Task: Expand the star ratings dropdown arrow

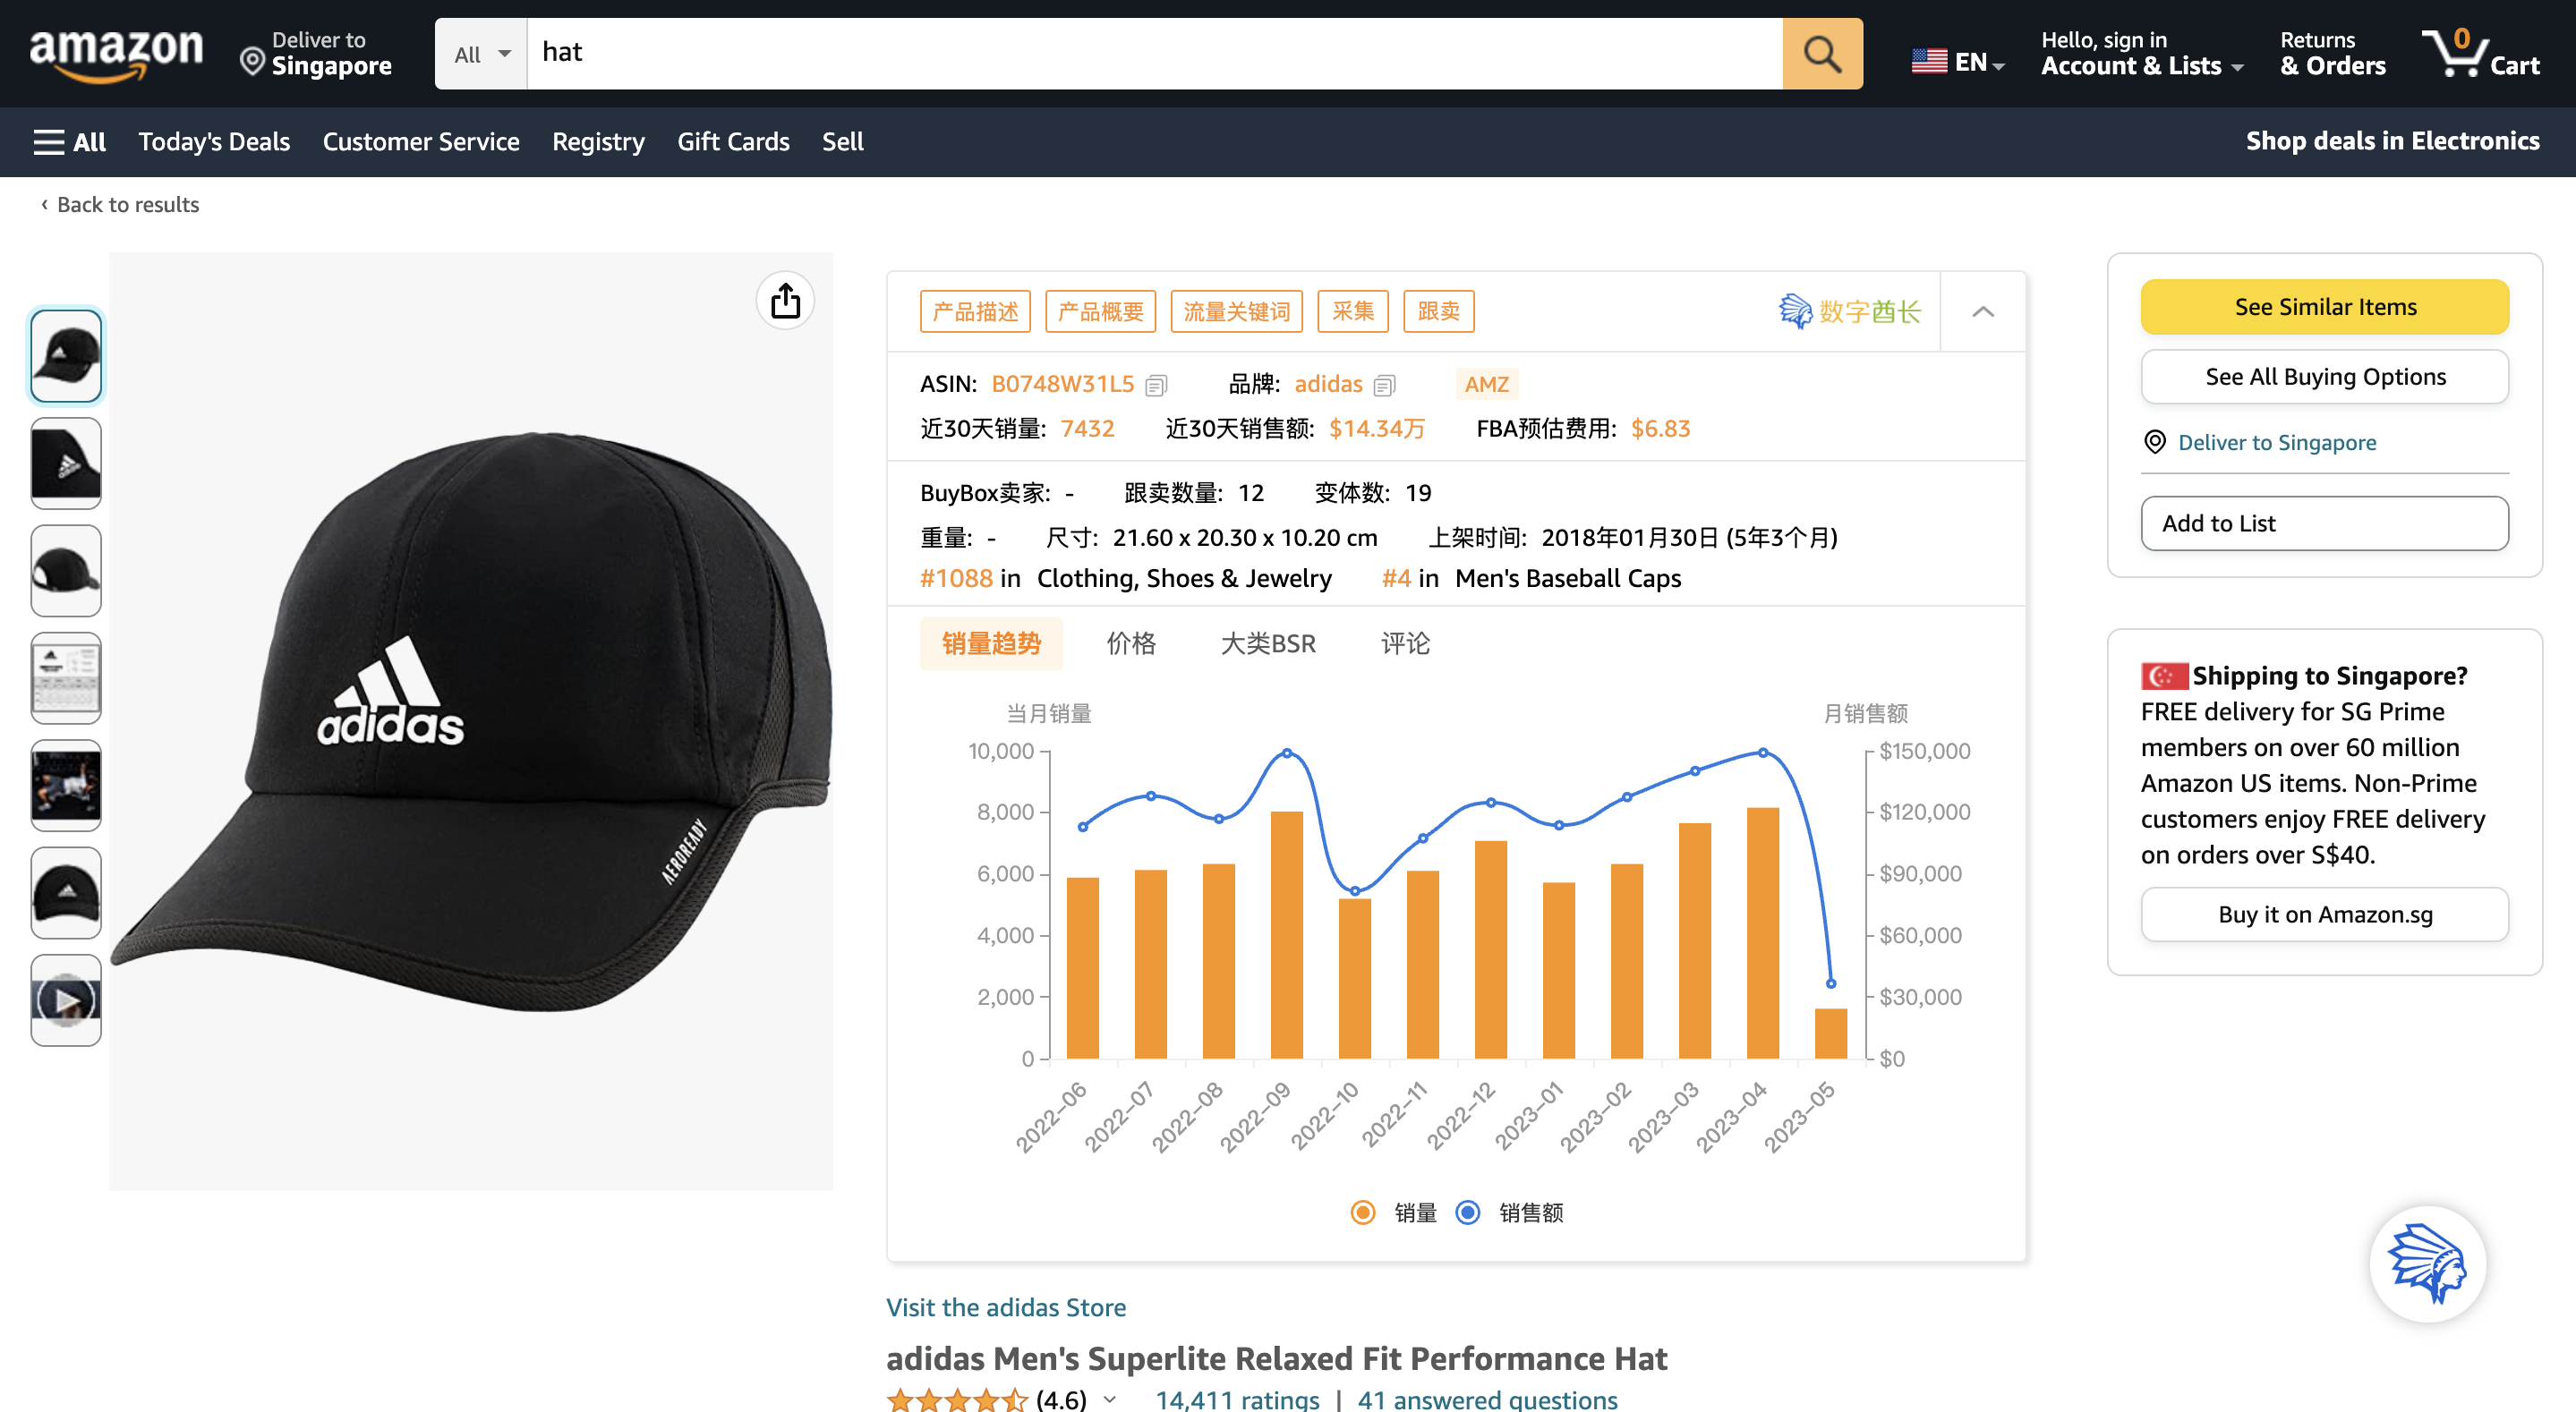Action: click(1110, 1399)
